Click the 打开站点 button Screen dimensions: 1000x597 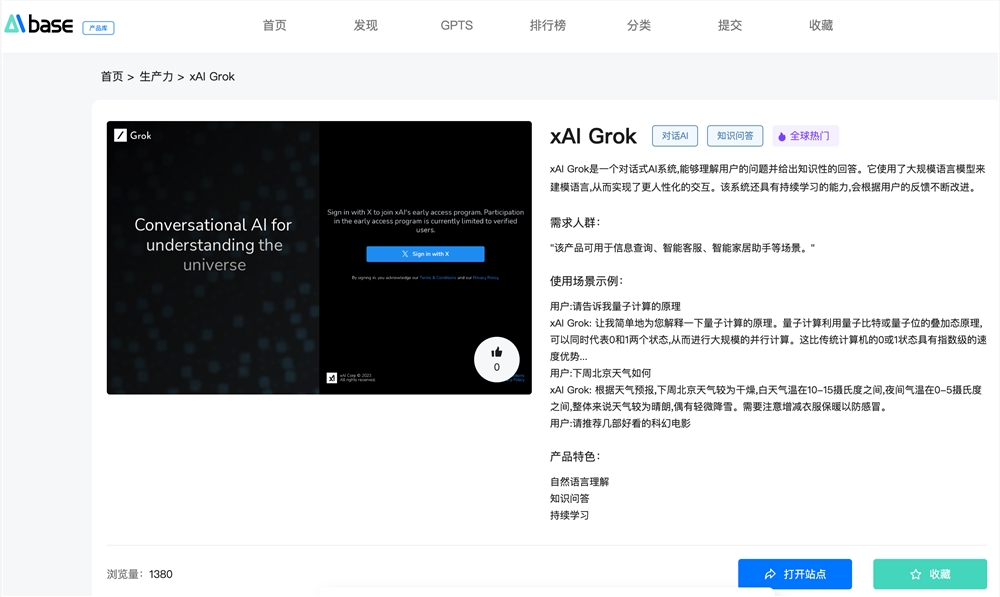pos(795,574)
